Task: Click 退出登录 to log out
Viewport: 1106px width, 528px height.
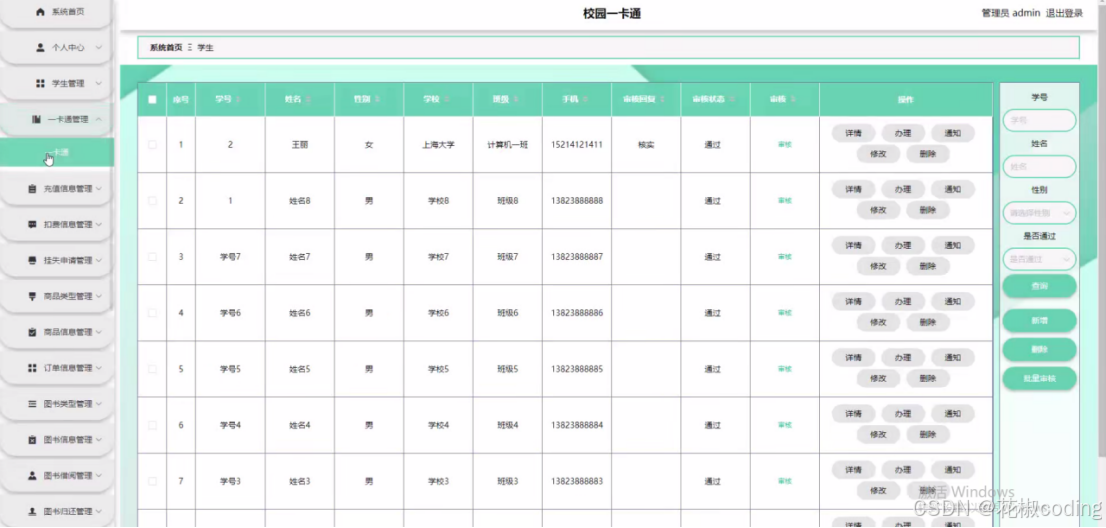Action: (x=1064, y=13)
